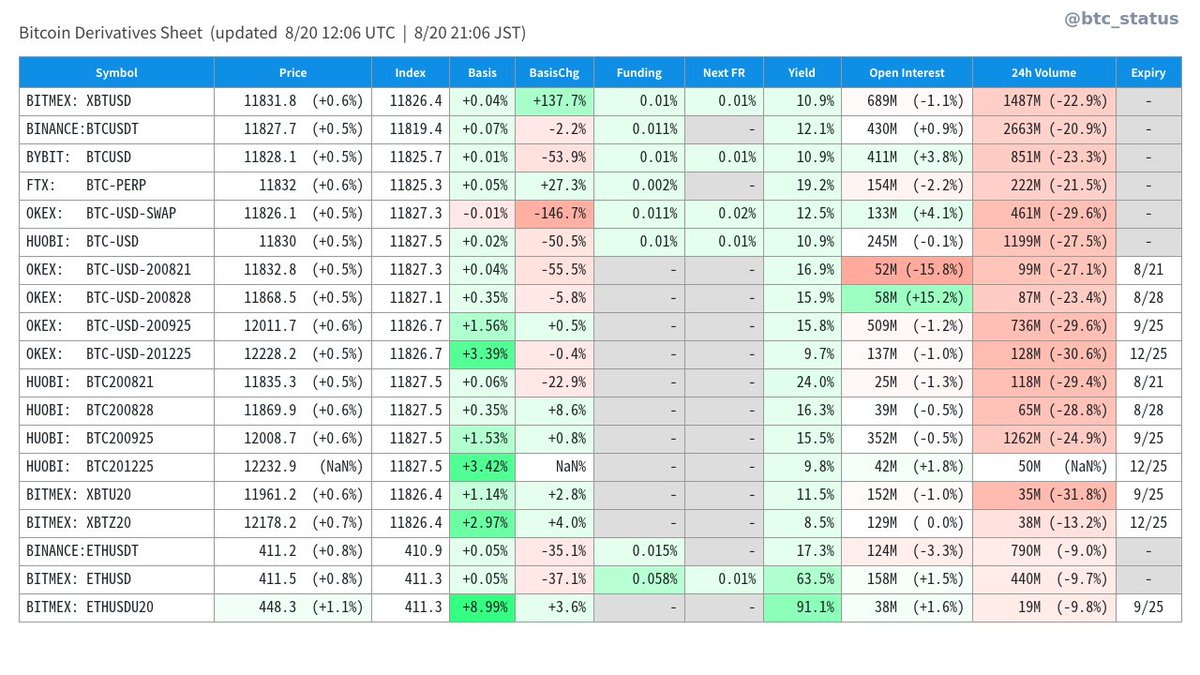Select the BITMEX: ETHUSD symbol cell

coord(117,579)
